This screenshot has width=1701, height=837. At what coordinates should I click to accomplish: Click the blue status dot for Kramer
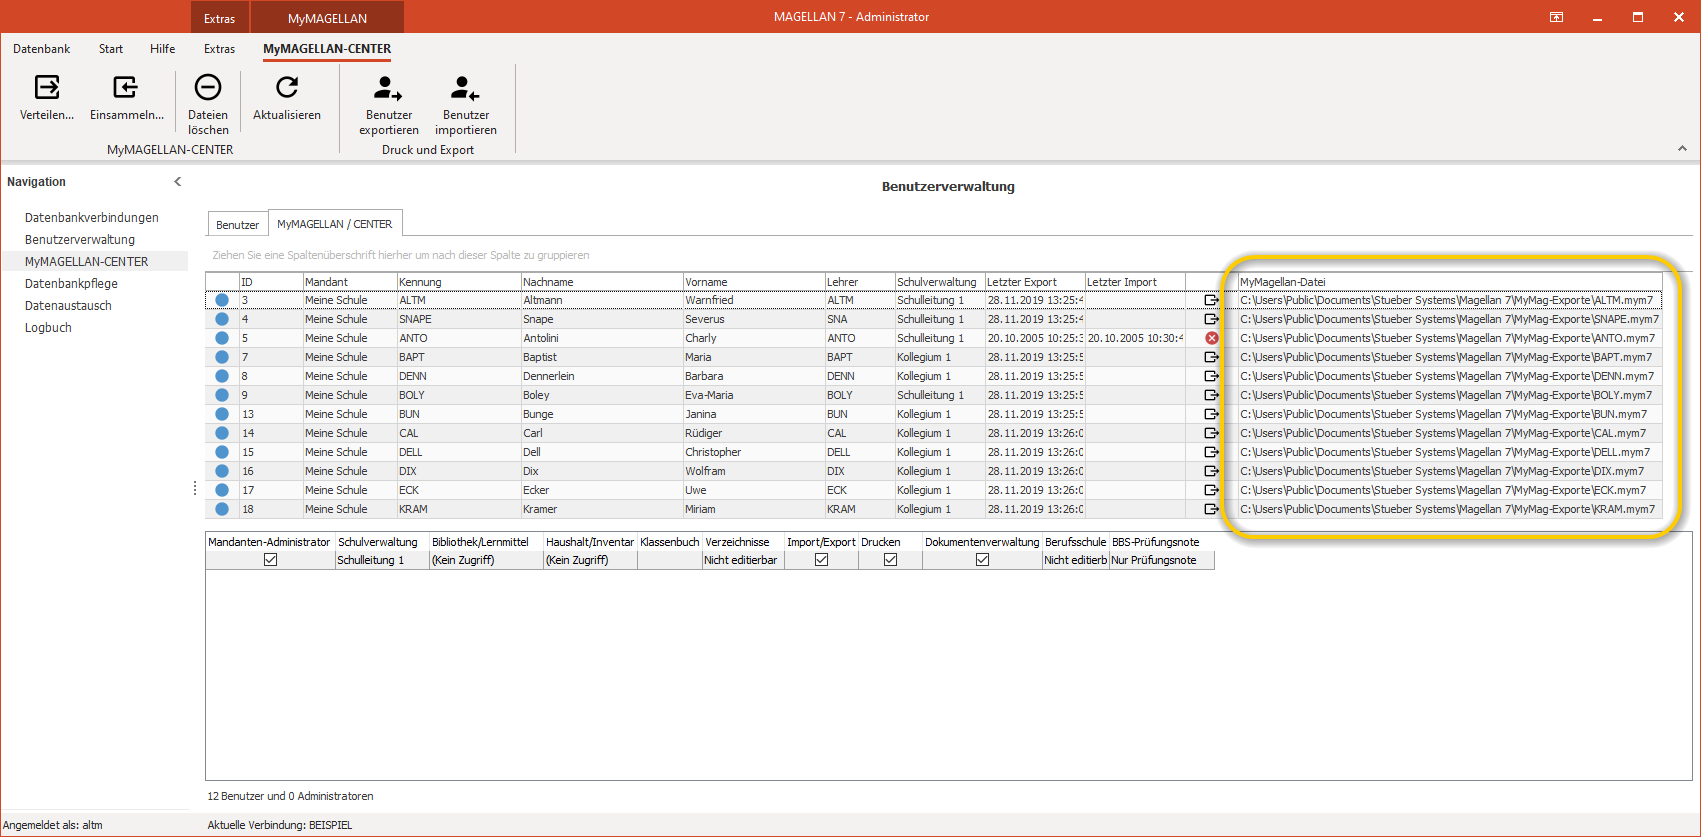tap(222, 509)
